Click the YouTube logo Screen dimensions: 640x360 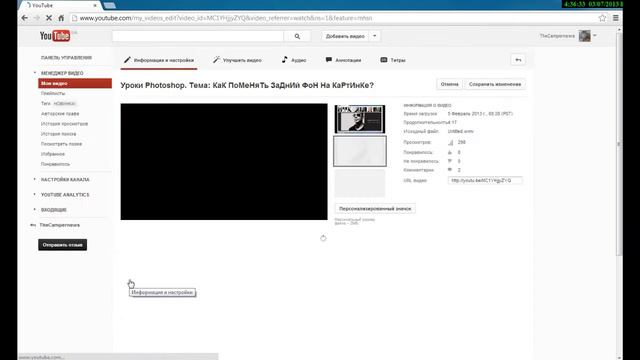coord(55,36)
